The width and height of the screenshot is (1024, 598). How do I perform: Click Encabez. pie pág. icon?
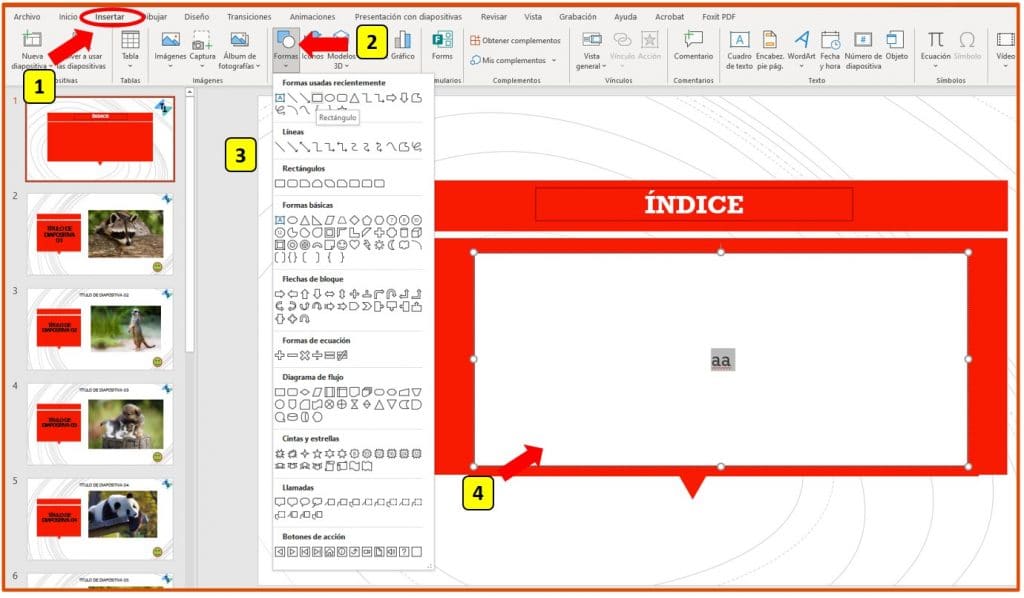coord(769,40)
